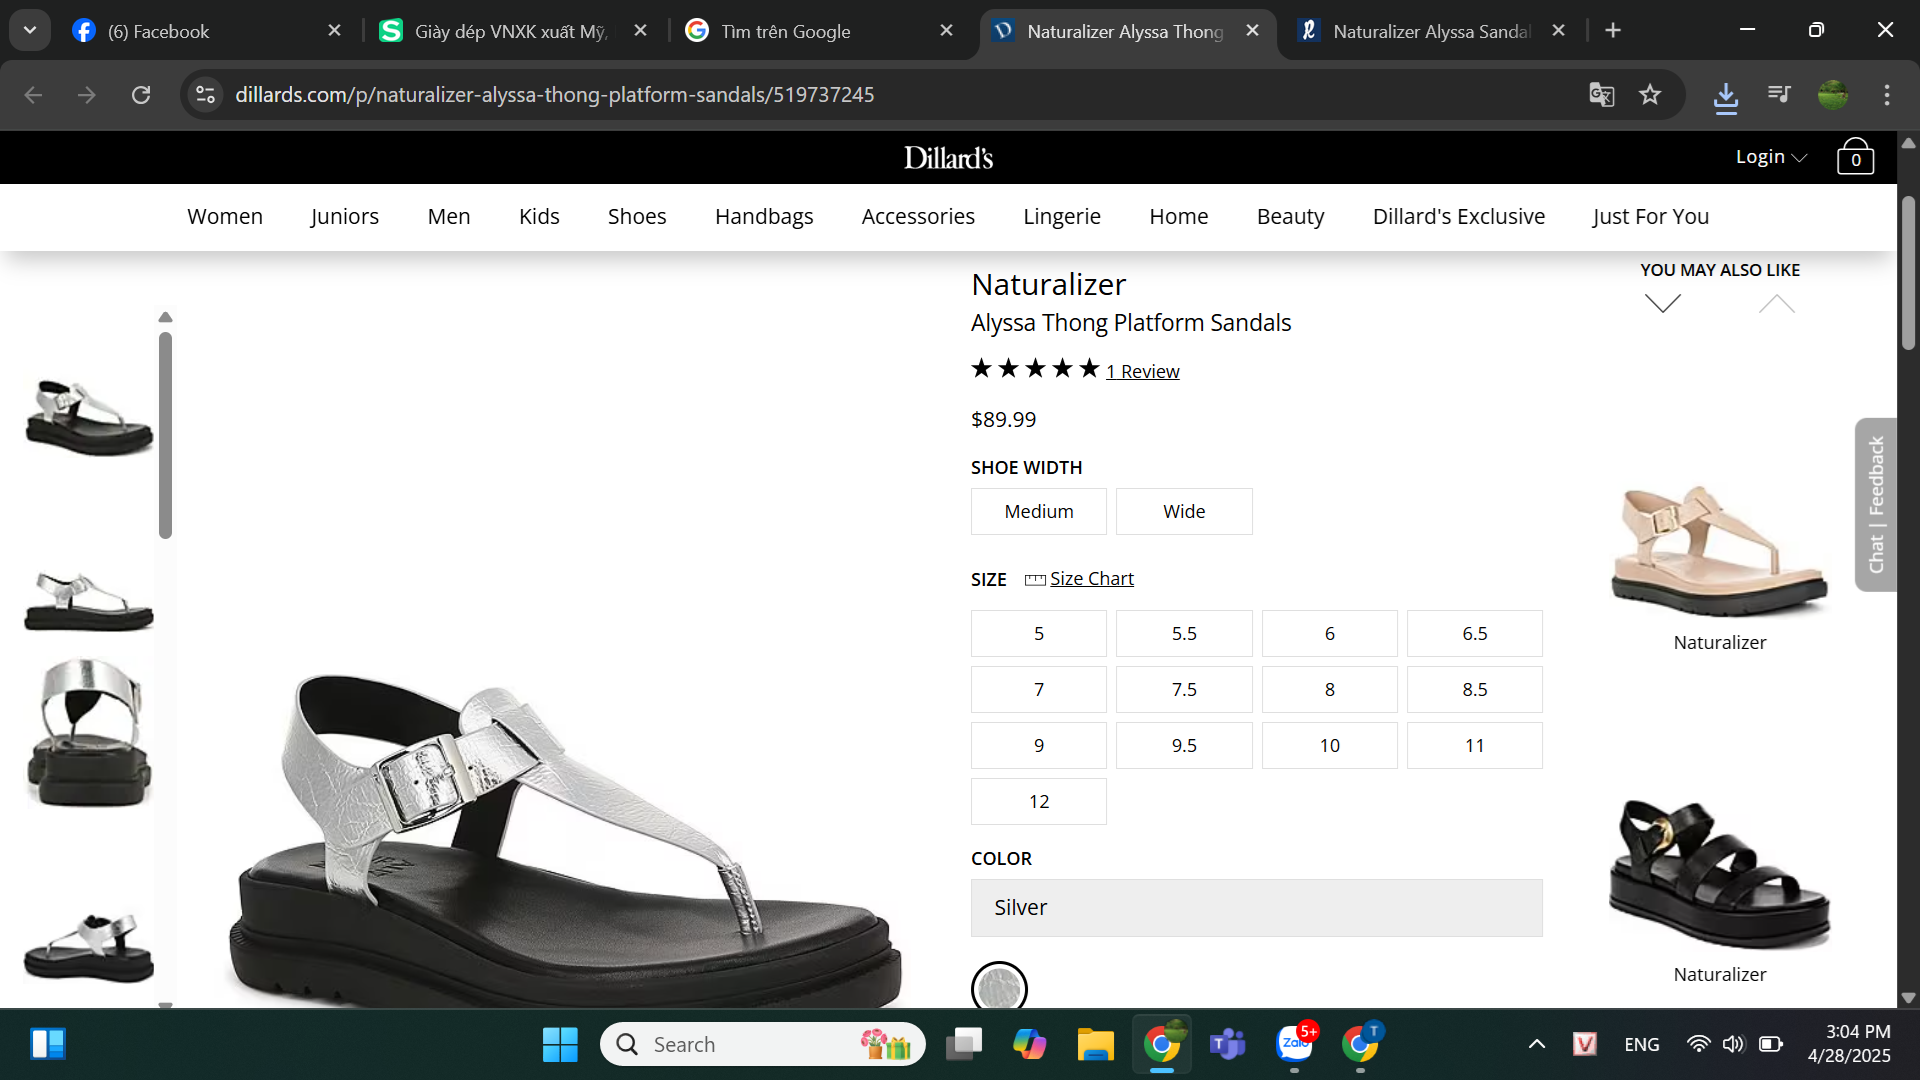The image size is (1920, 1080).
Task: Show next item with You May Also Like down chevron
Action: point(1662,303)
